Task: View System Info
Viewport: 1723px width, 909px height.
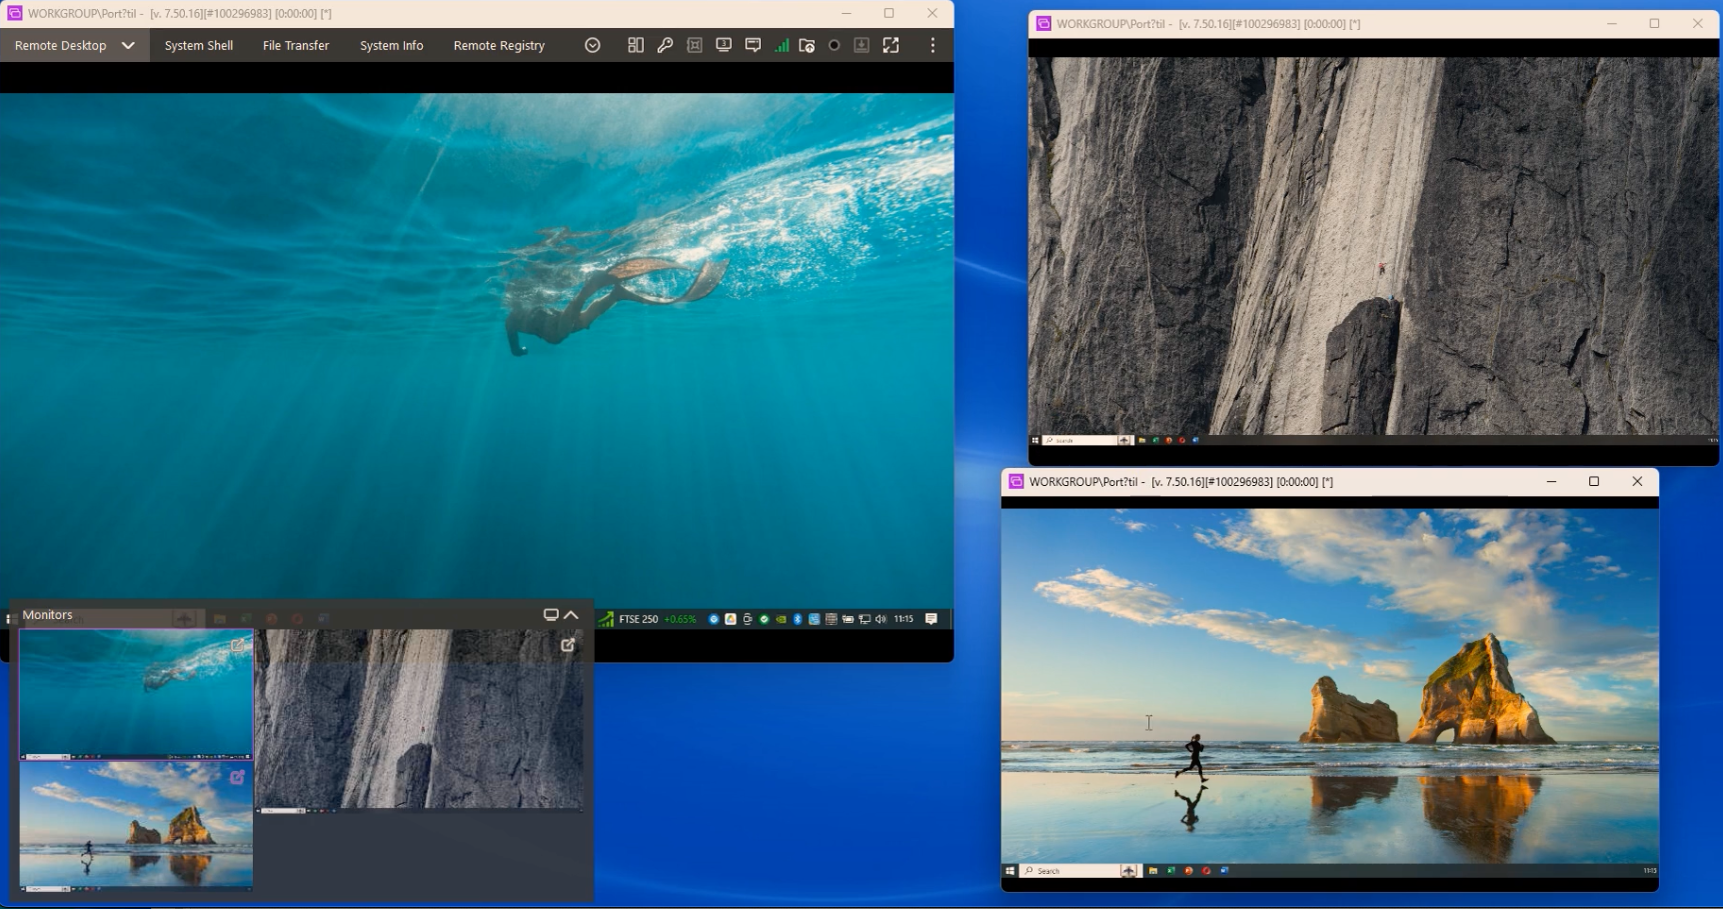Action: click(391, 45)
